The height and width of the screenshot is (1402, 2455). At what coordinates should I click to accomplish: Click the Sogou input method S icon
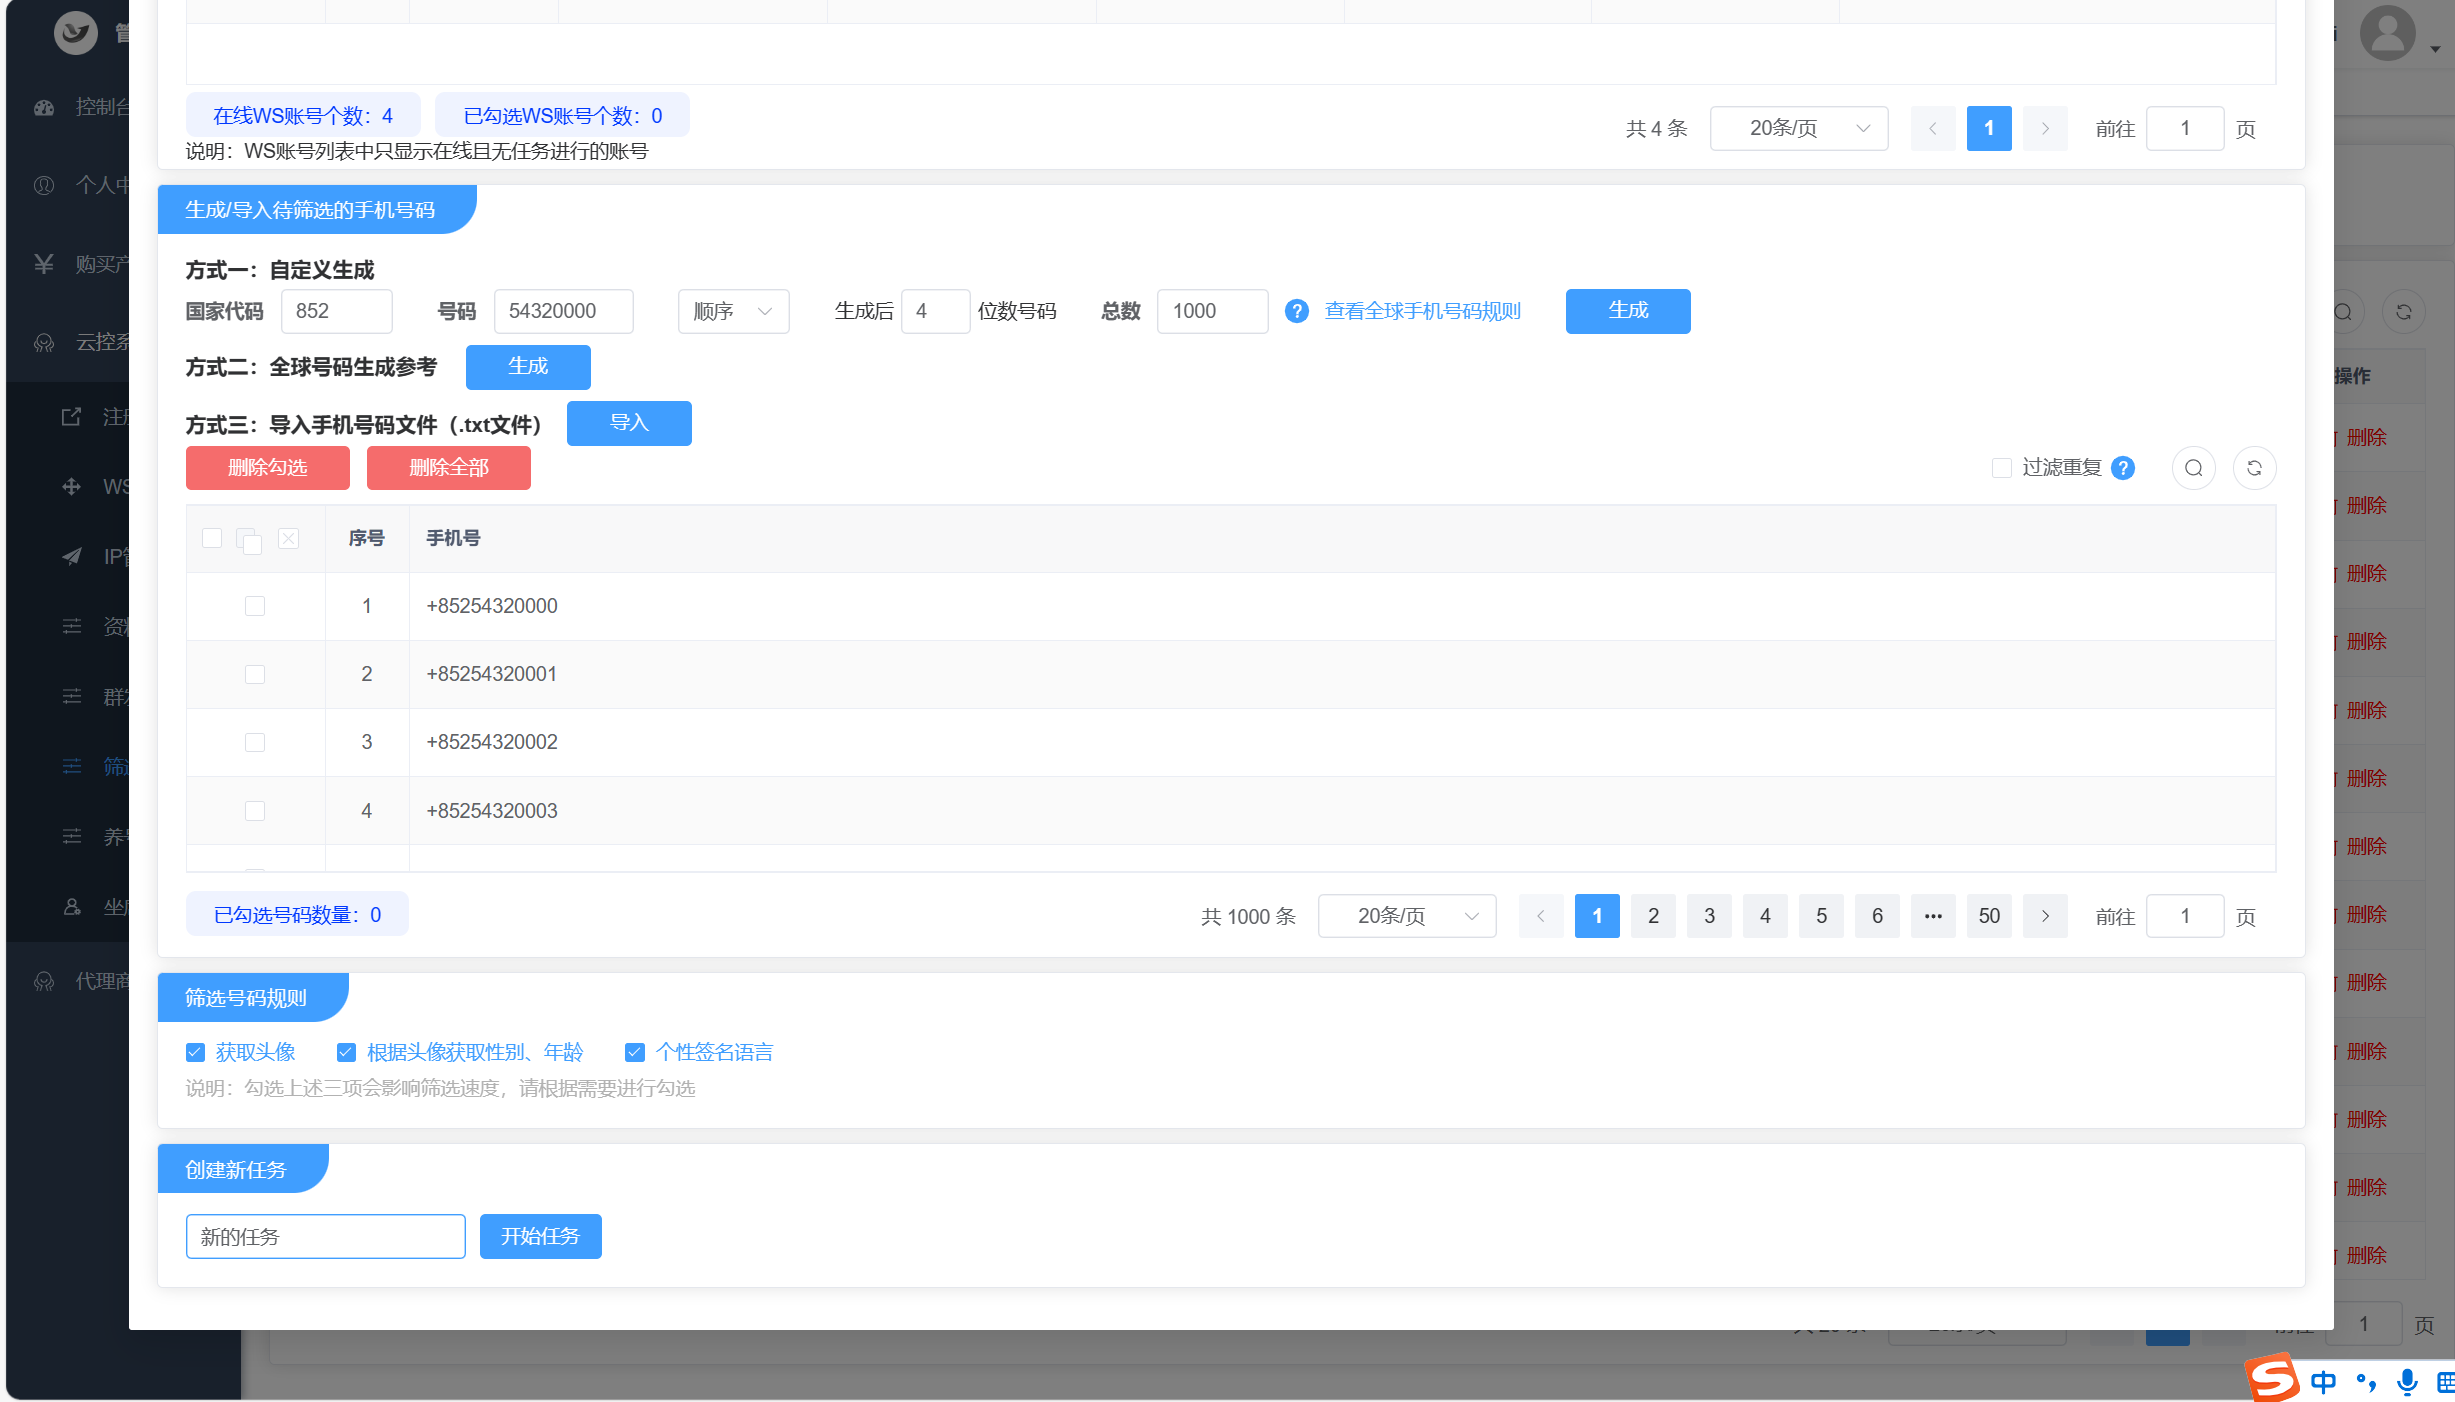[2272, 1378]
